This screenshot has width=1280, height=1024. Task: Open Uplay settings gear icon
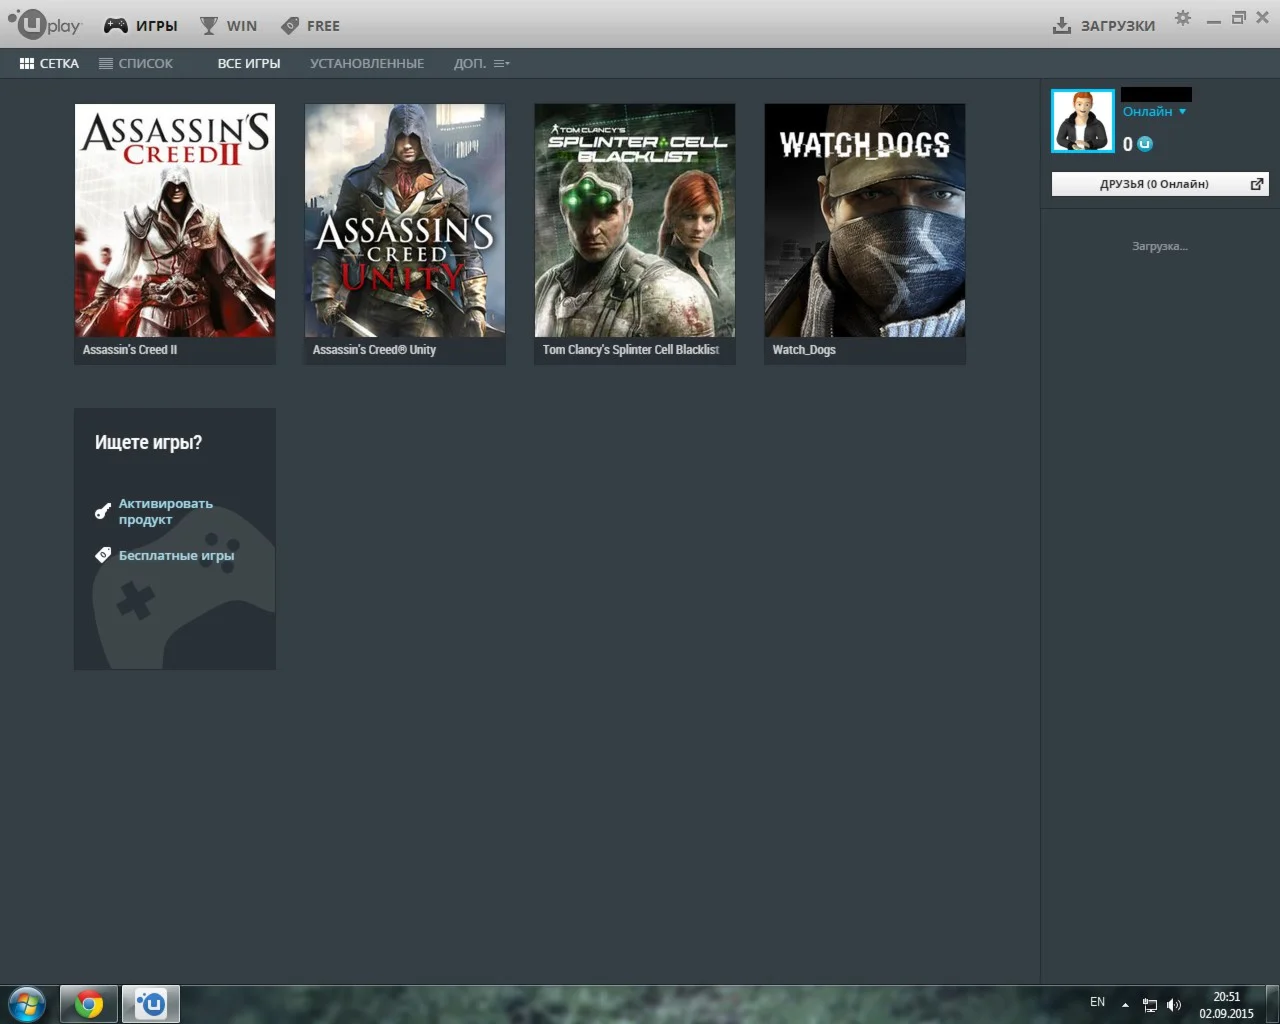1182,17
